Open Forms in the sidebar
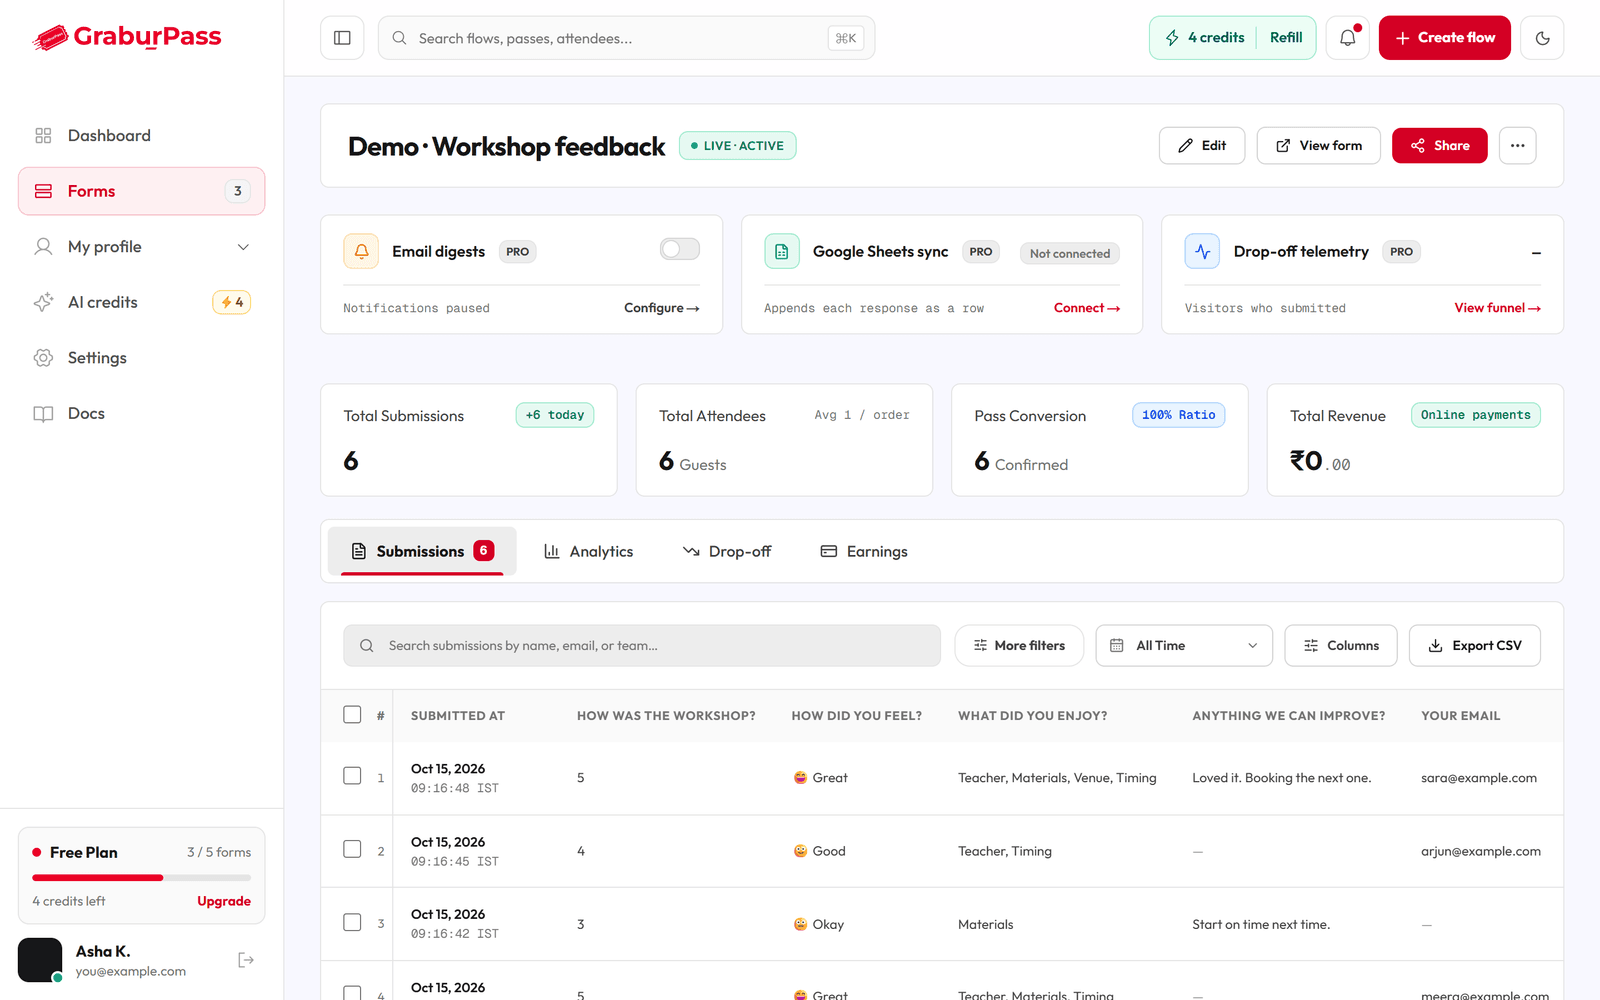The width and height of the screenshot is (1600, 1000). click(x=142, y=191)
